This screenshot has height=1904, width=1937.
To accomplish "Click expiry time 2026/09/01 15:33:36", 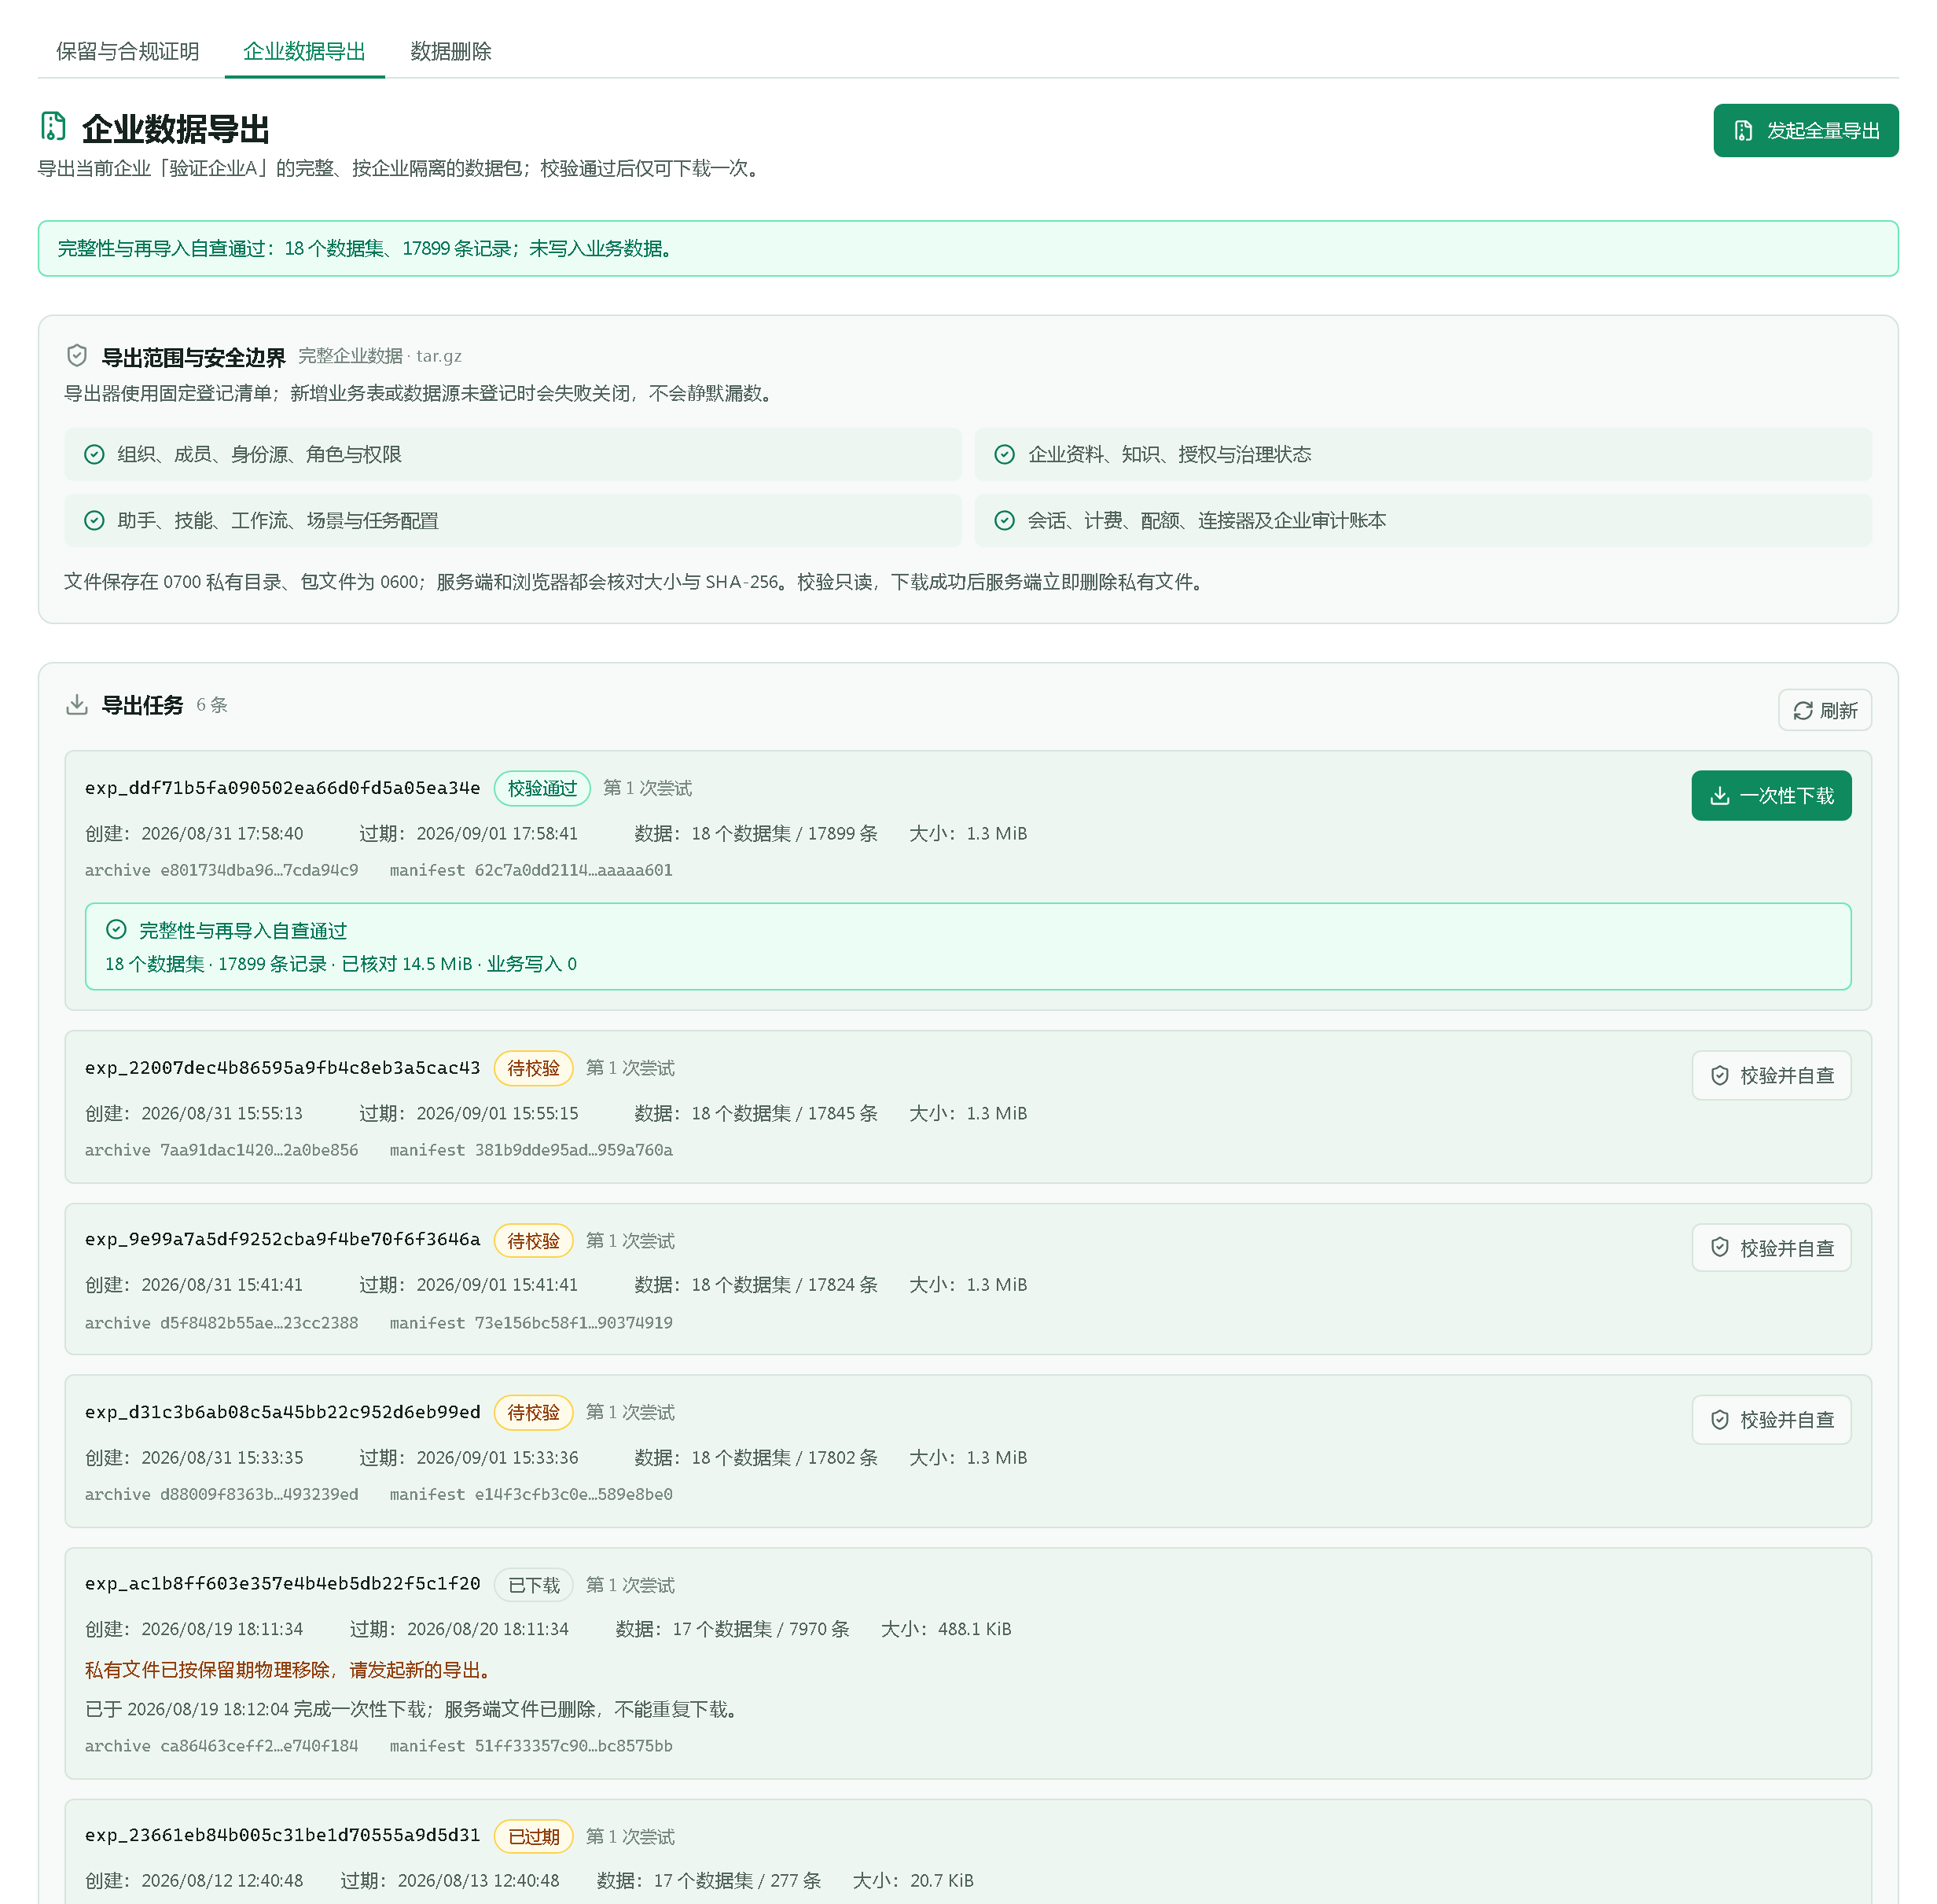I will point(497,1458).
